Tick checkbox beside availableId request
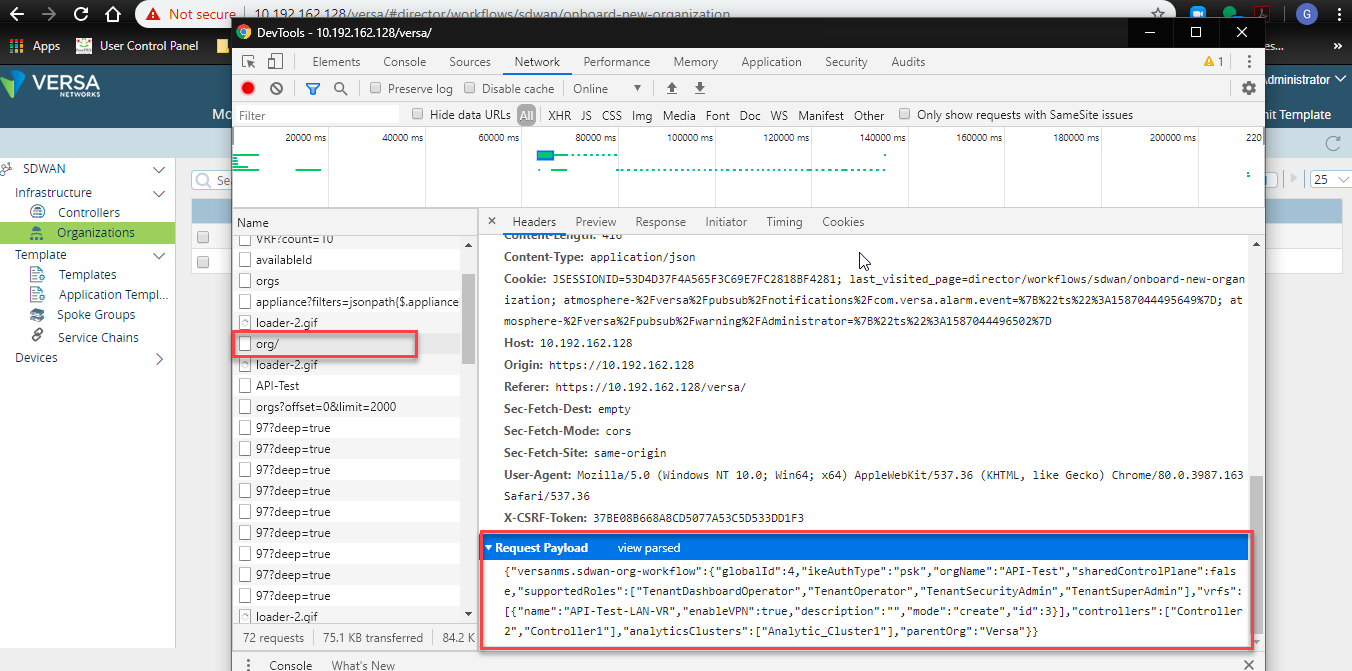This screenshot has width=1352, height=671. (246, 260)
